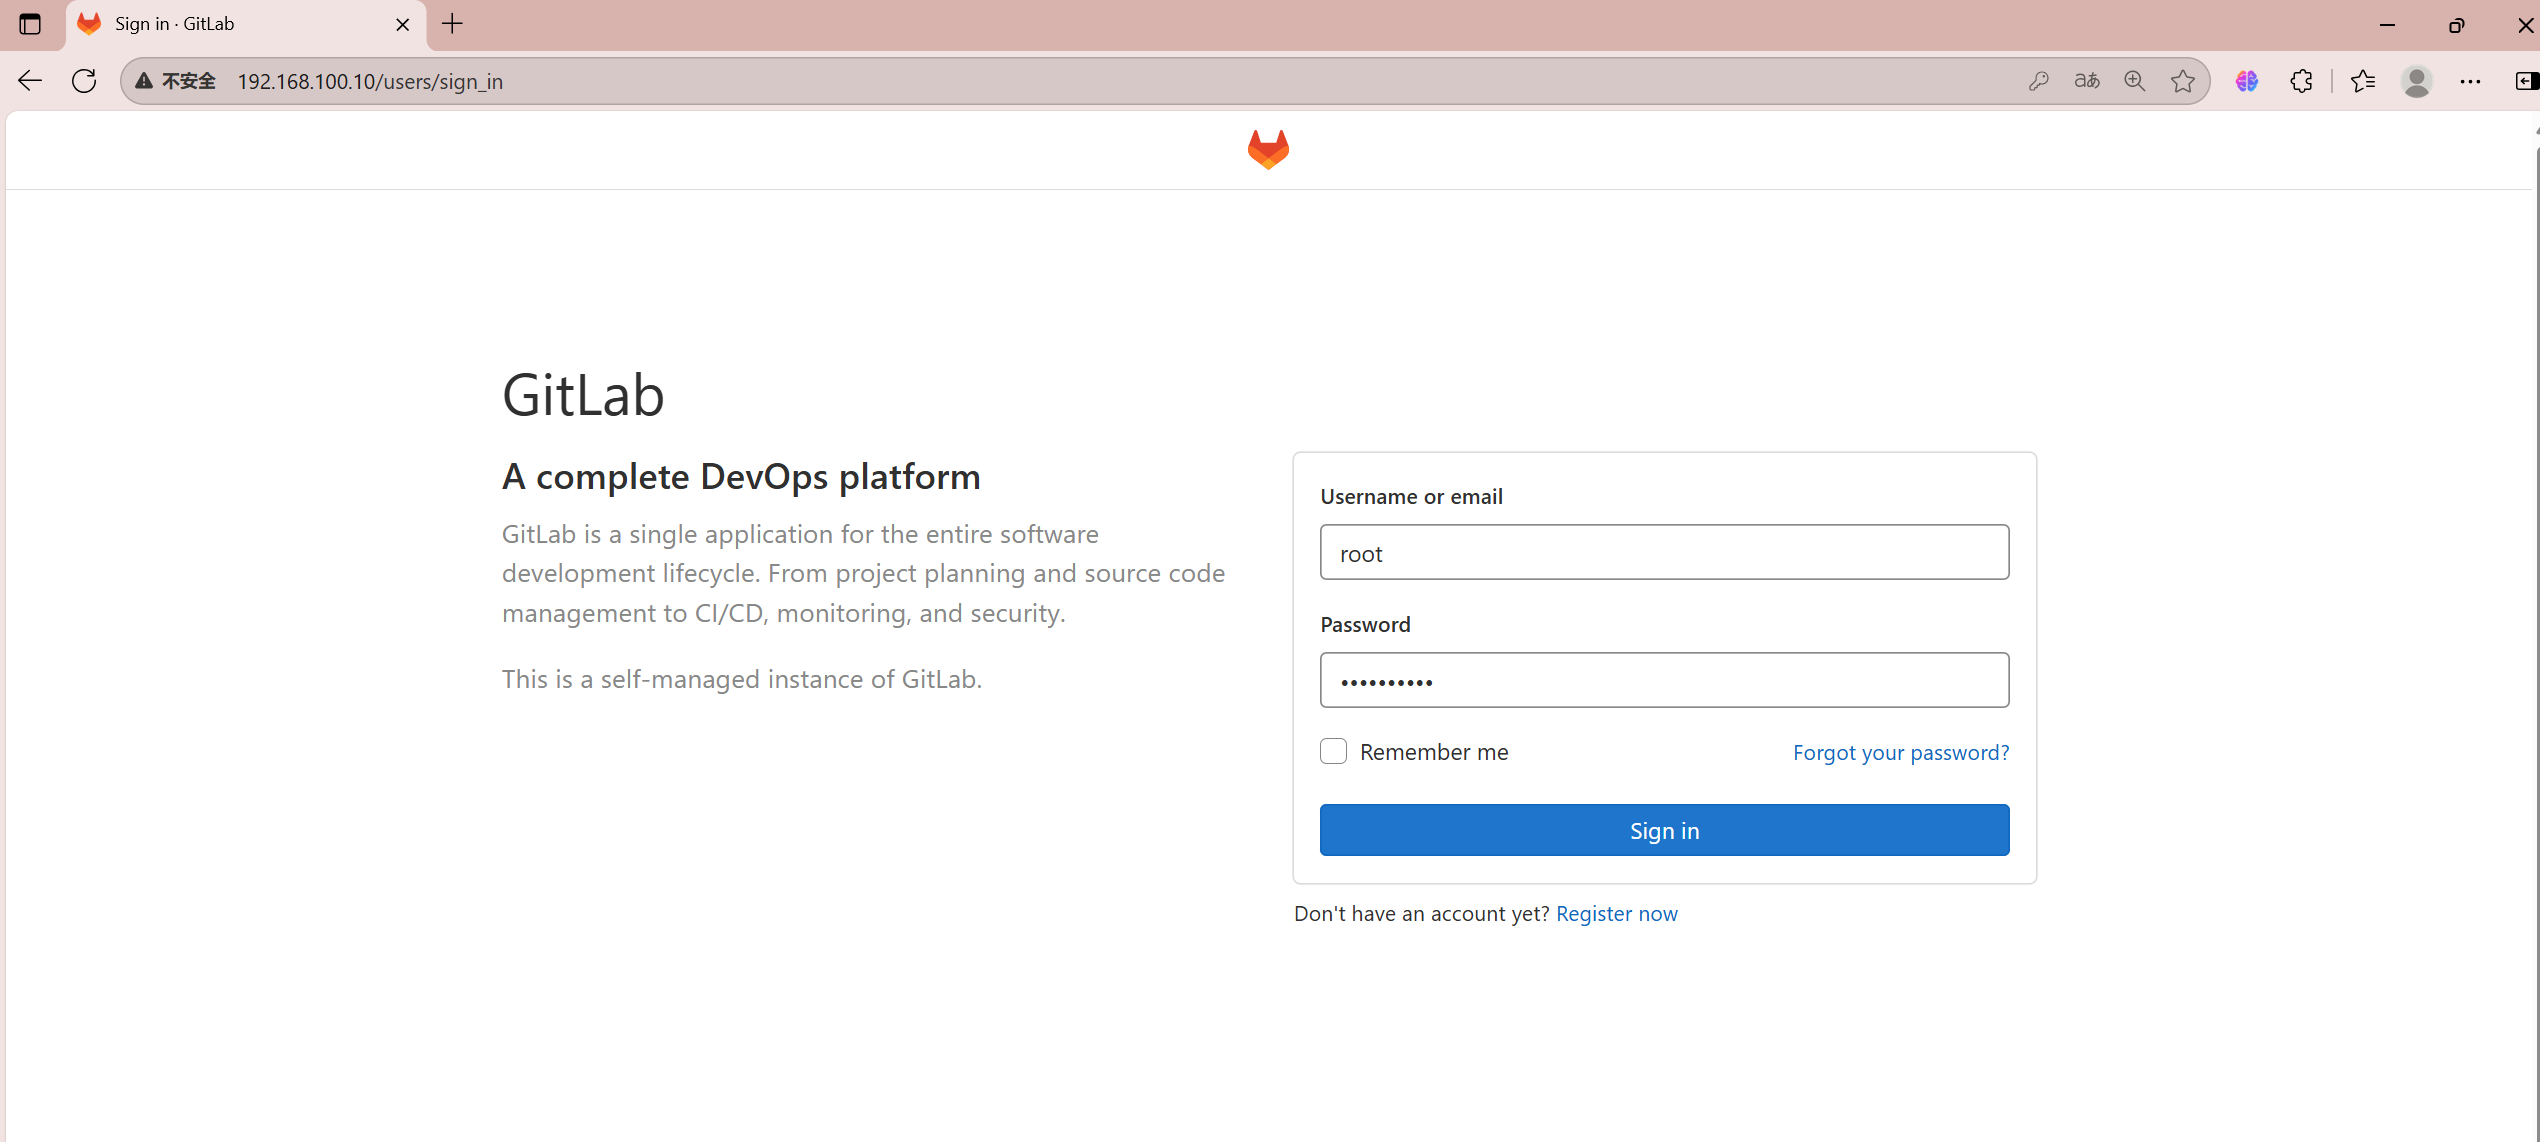Click the translate page icon
Viewport: 2540px width, 1142px height.
coord(2087,81)
